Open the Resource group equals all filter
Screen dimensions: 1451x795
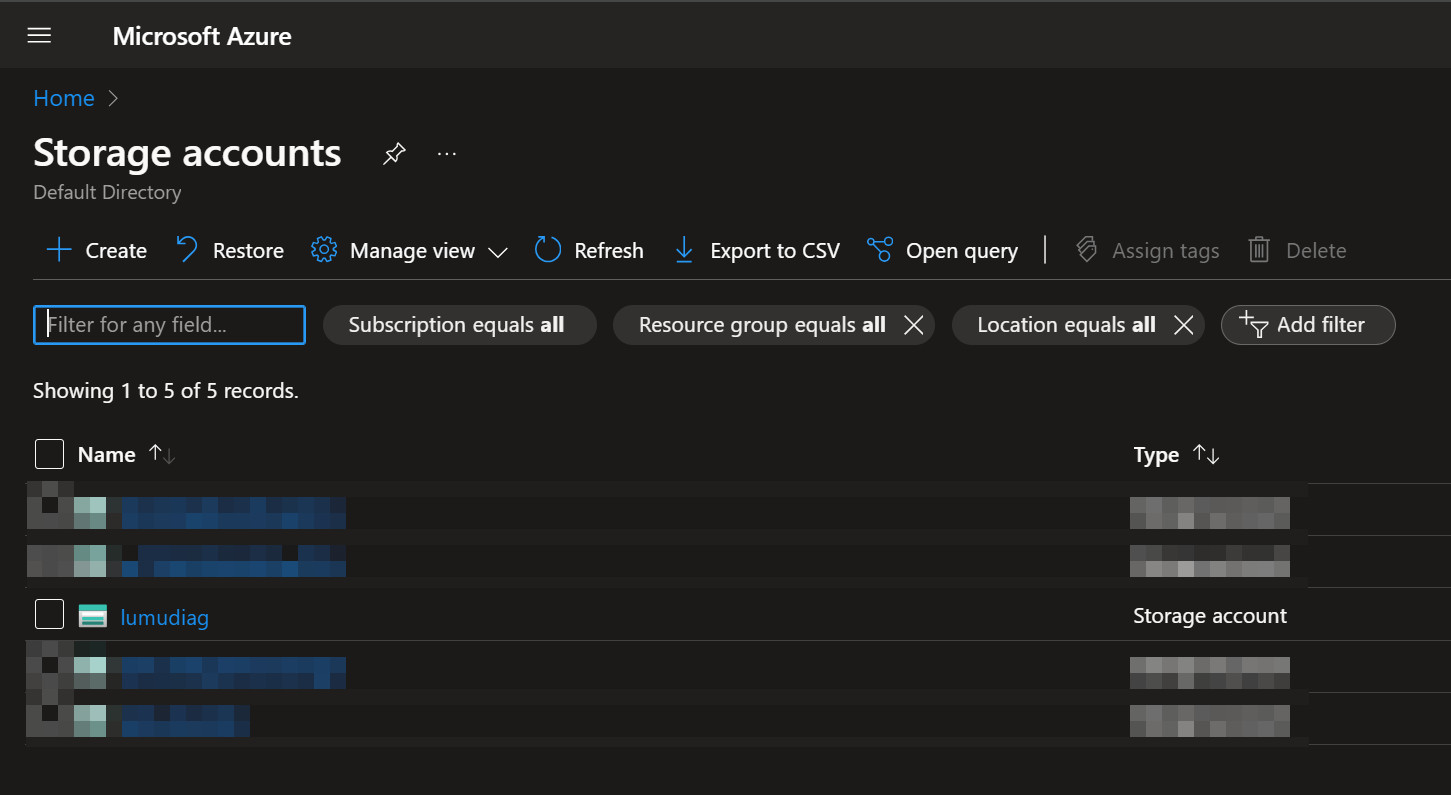tap(761, 325)
